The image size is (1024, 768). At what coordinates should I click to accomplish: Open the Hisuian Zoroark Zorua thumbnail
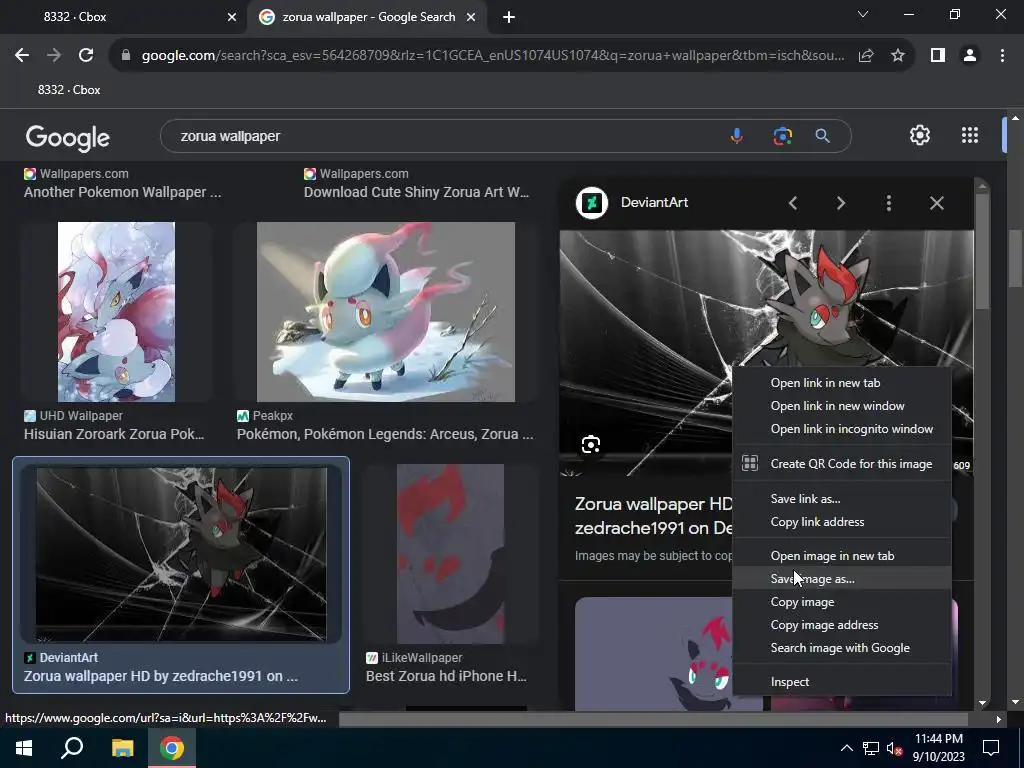point(116,312)
